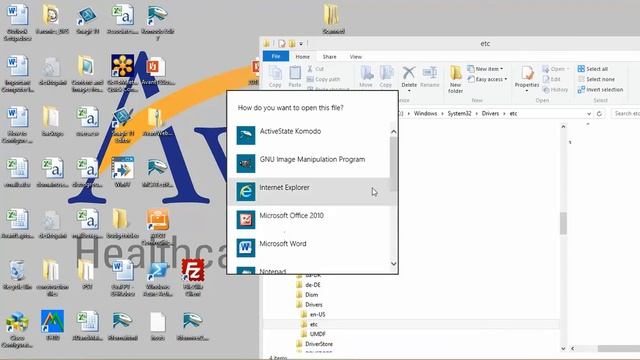Image resolution: width=640 pixels, height=360 pixels.
Task: Select the Recycle Bin desktop icon
Action: [17, 275]
